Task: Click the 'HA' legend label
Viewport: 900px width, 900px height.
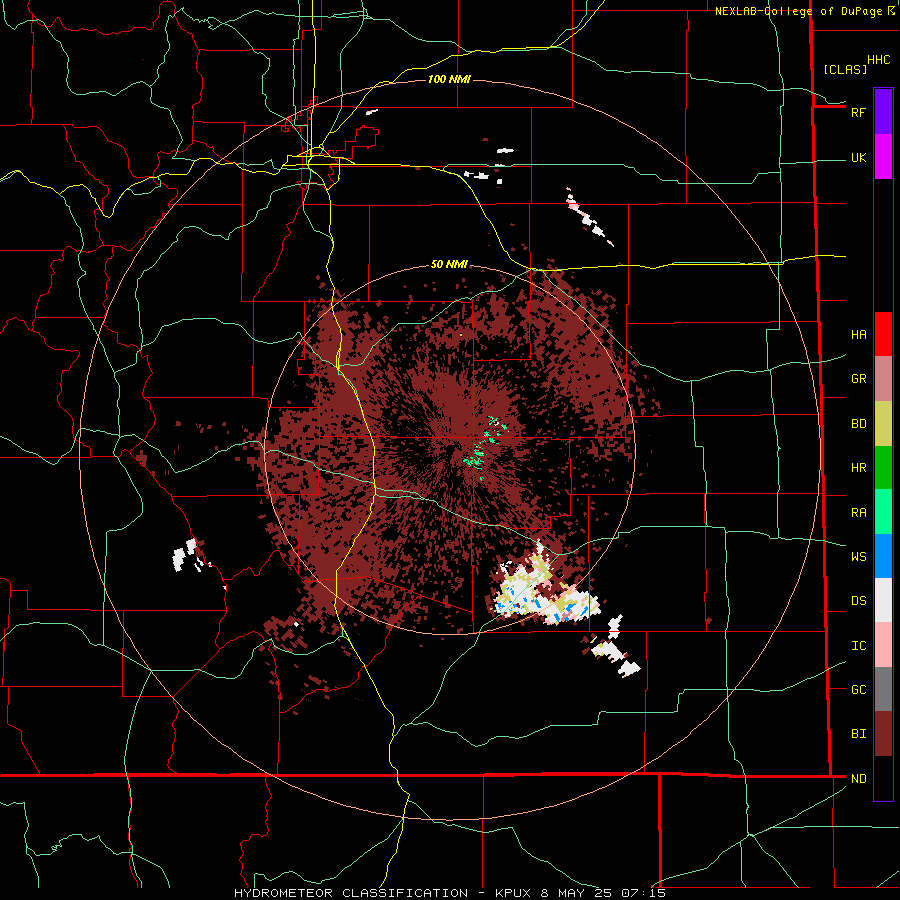Action: click(x=858, y=335)
